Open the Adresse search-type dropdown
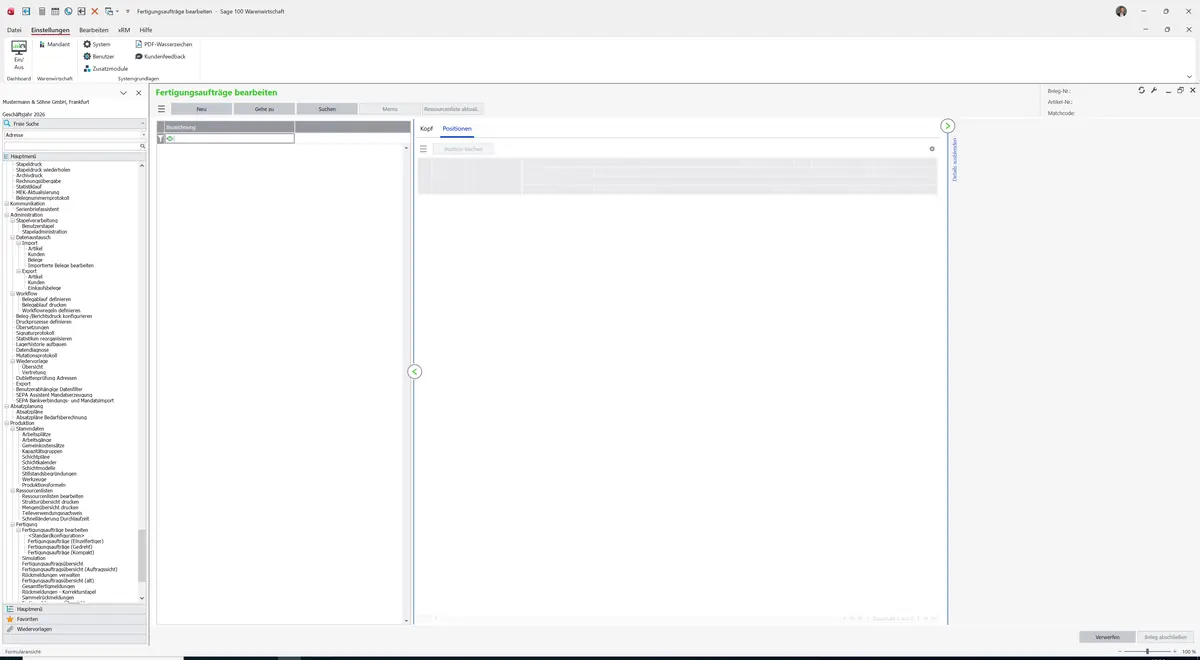Screen dimensions: 1200x660 click(143, 134)
